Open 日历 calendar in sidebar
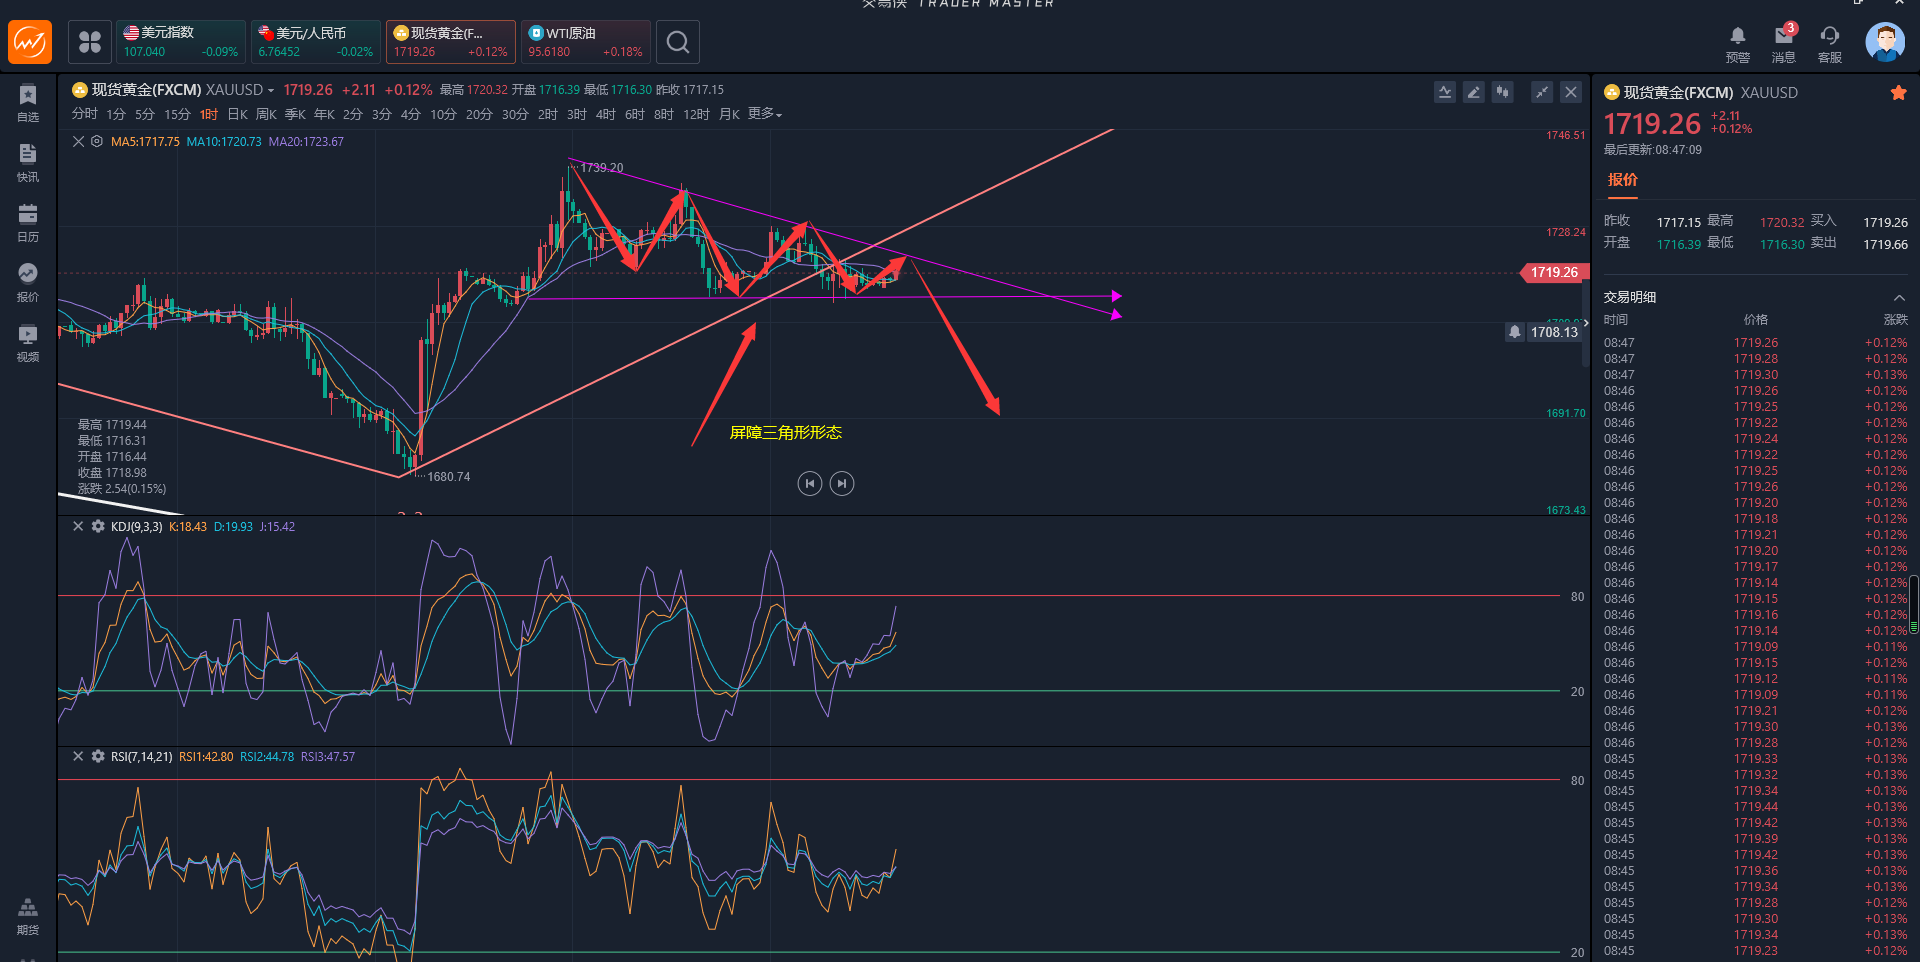 pyautogui.click(x=28, y=223)
